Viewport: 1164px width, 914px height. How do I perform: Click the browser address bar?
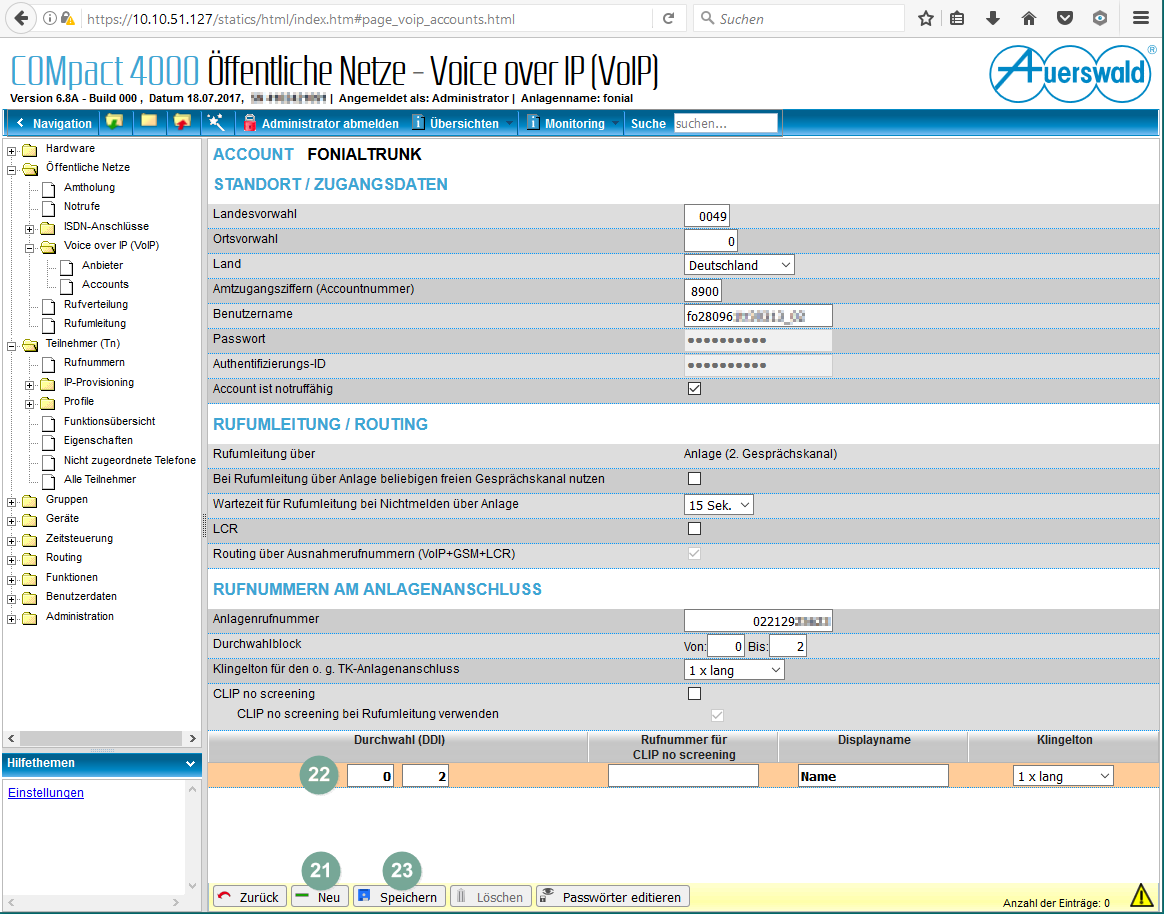(x=366, y=19)
